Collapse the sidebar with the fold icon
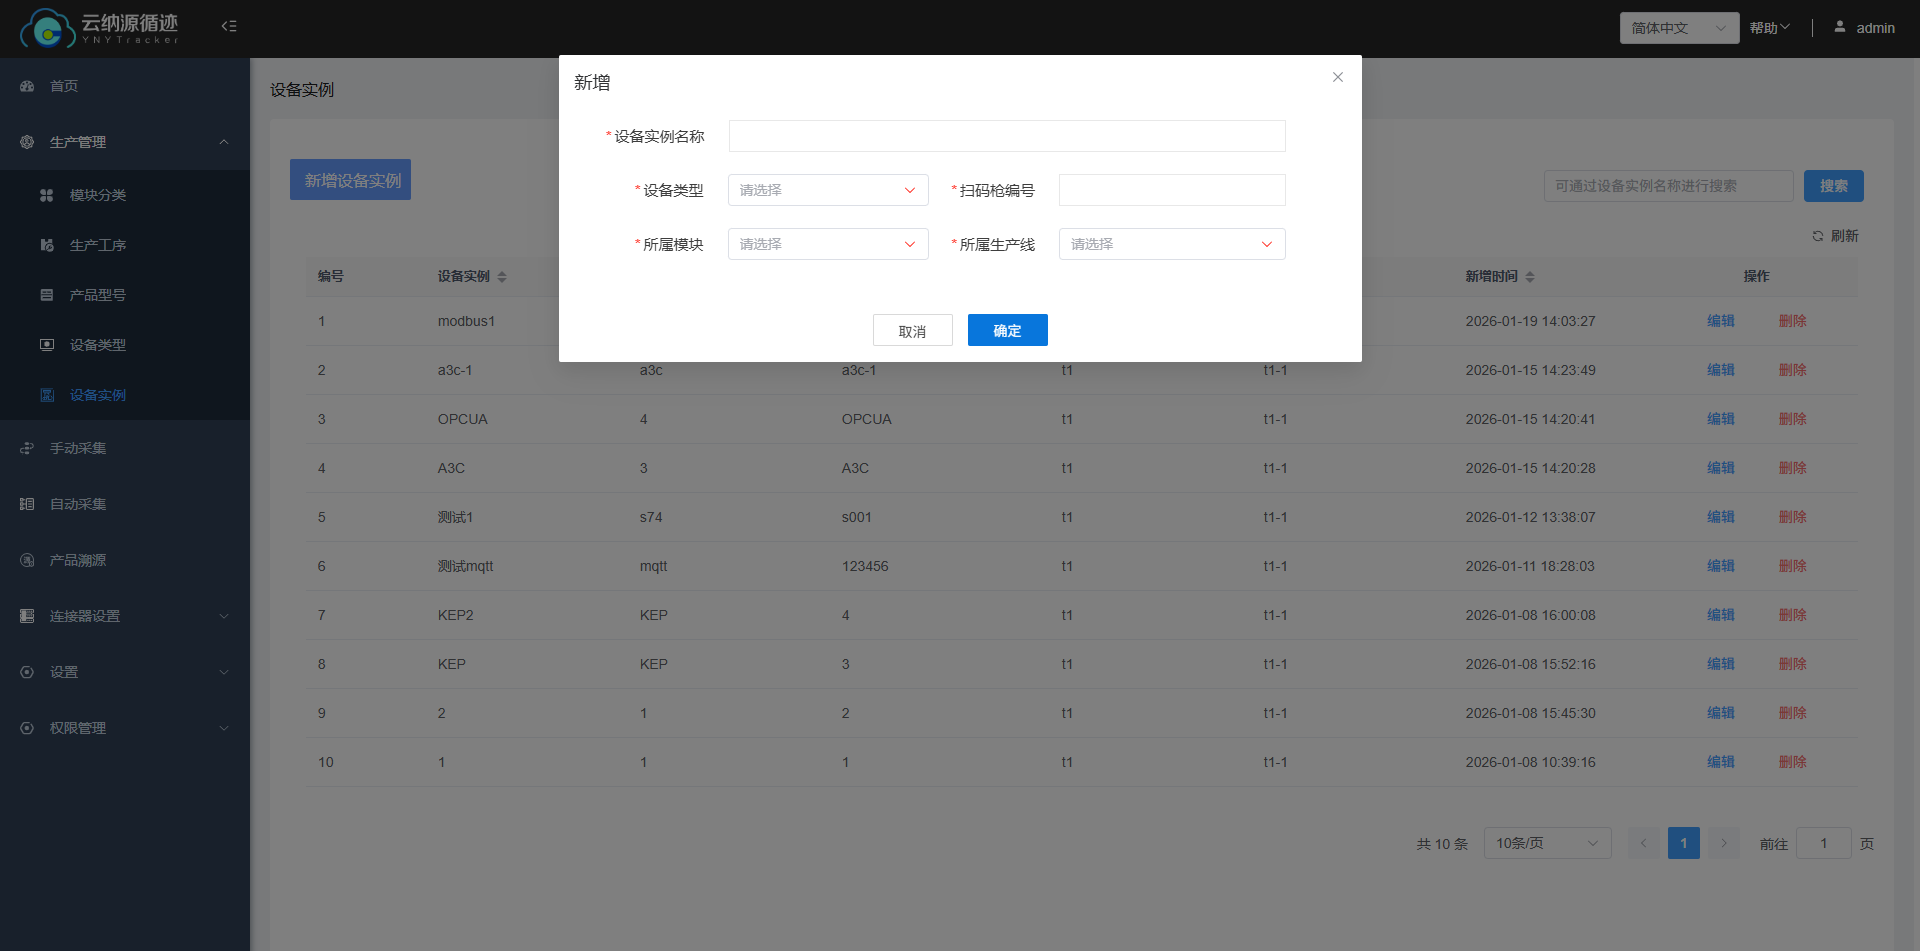The height and width of the screenshot is (951, 1920). tap(229, 26)
